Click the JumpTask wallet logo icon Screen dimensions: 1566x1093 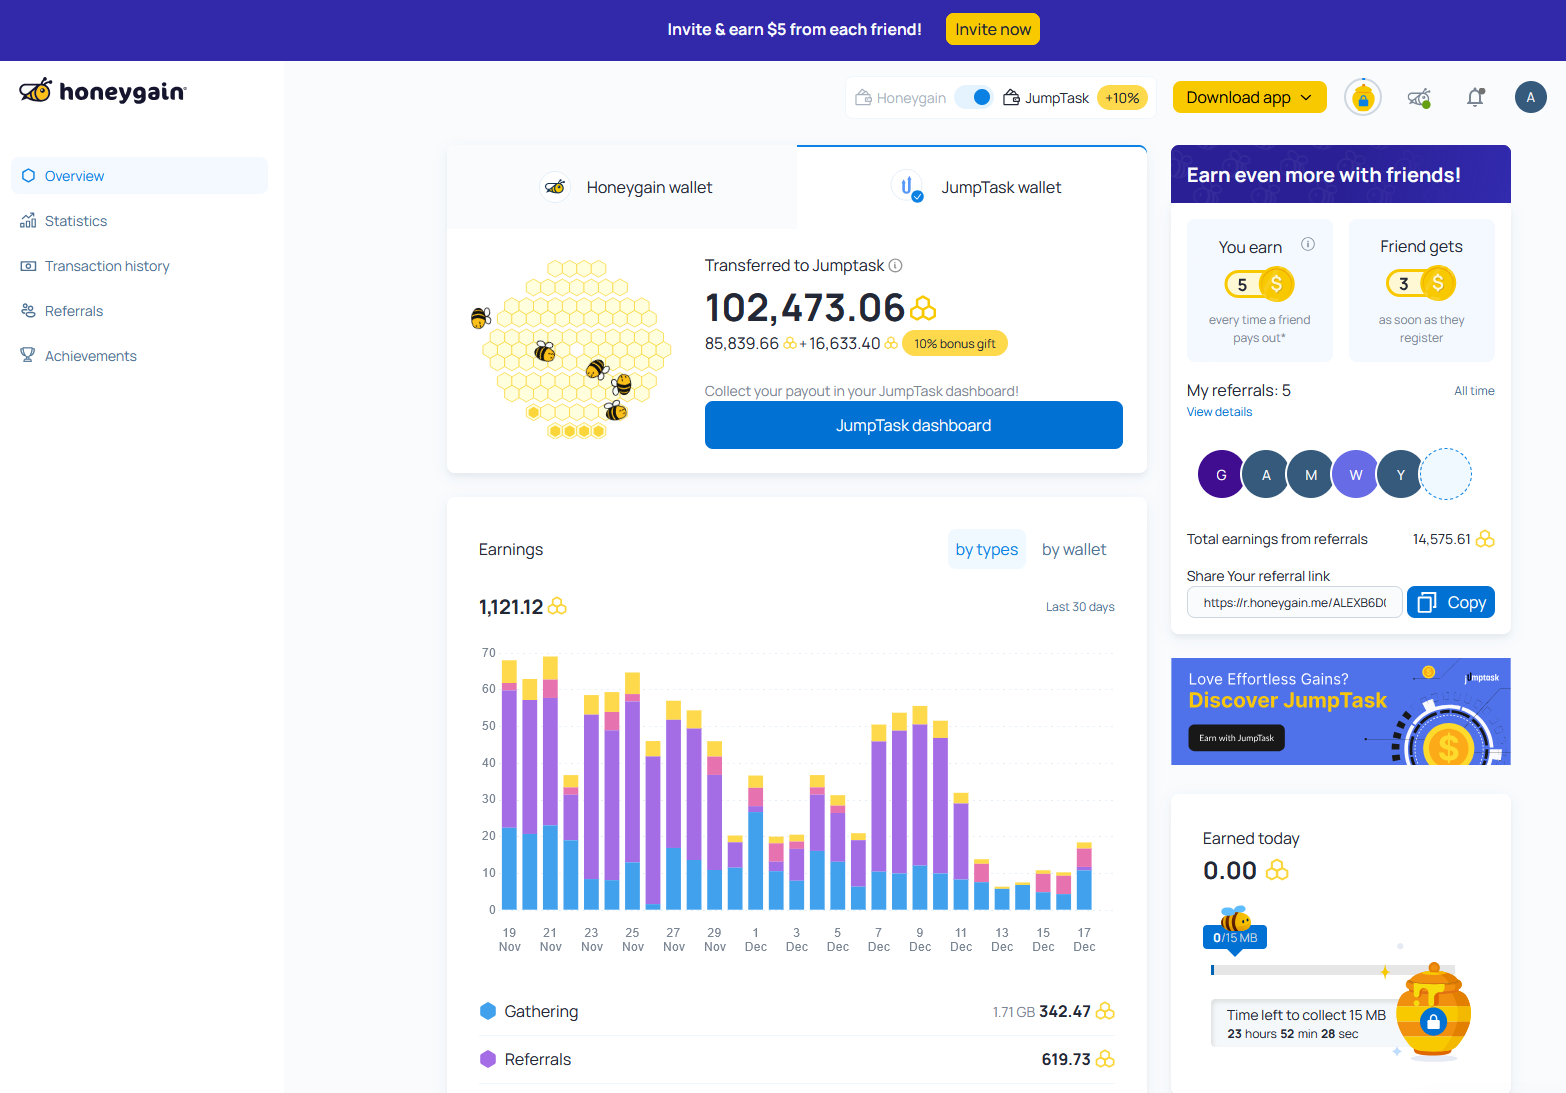pyautogui.click(x=907, y=187)
